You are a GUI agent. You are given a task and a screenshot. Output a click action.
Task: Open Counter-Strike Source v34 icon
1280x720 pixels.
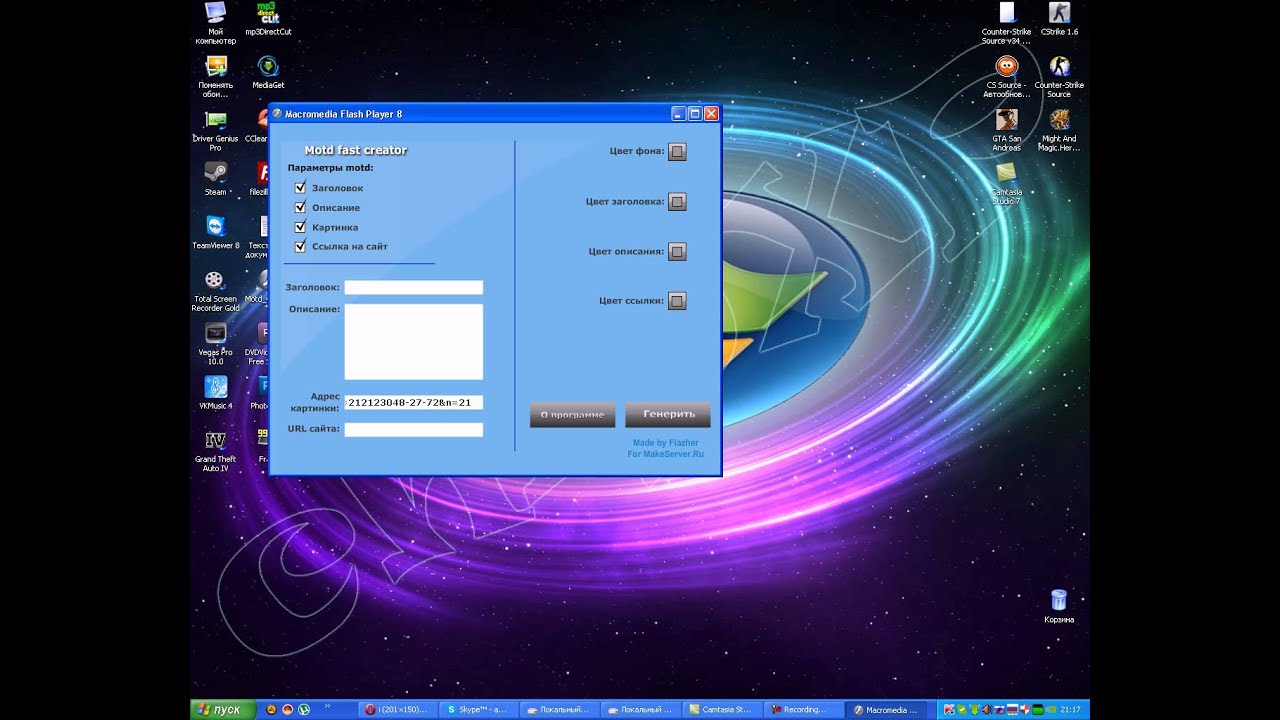[1007, 23]
